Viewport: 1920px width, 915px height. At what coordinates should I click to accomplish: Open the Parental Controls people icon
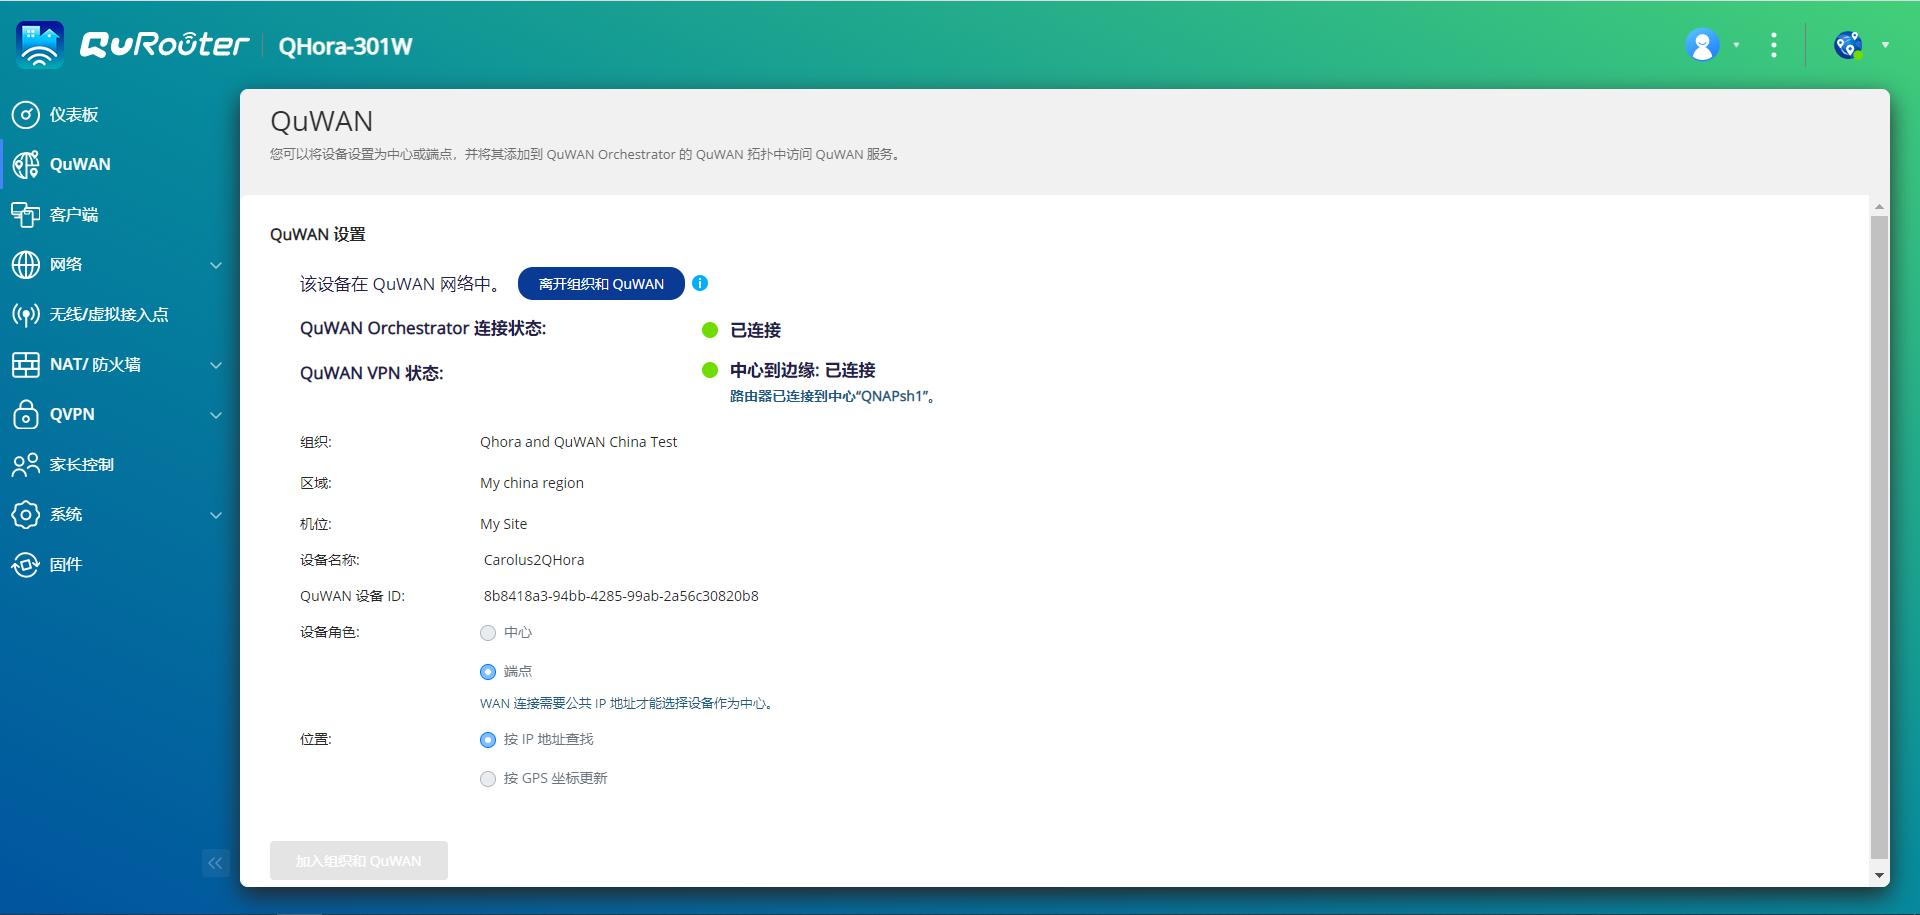(26, 465)
